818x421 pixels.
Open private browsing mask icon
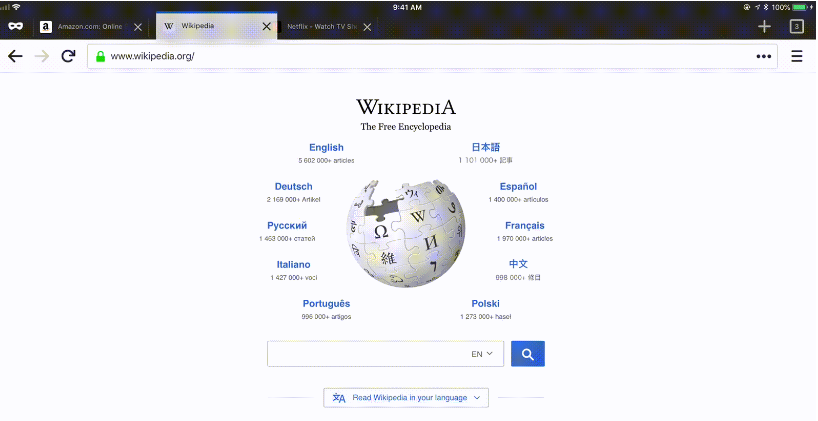[15, 27]
